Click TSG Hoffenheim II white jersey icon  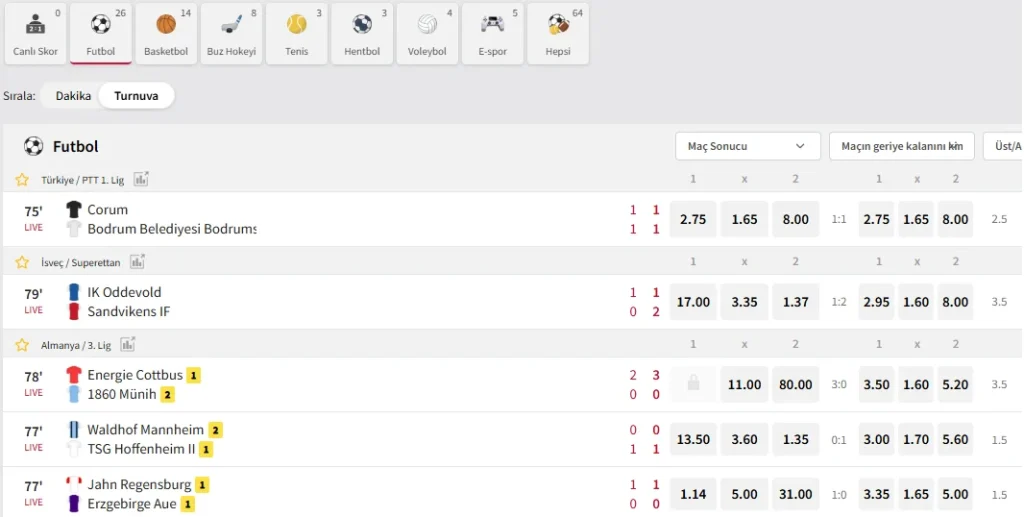(74, 448)
